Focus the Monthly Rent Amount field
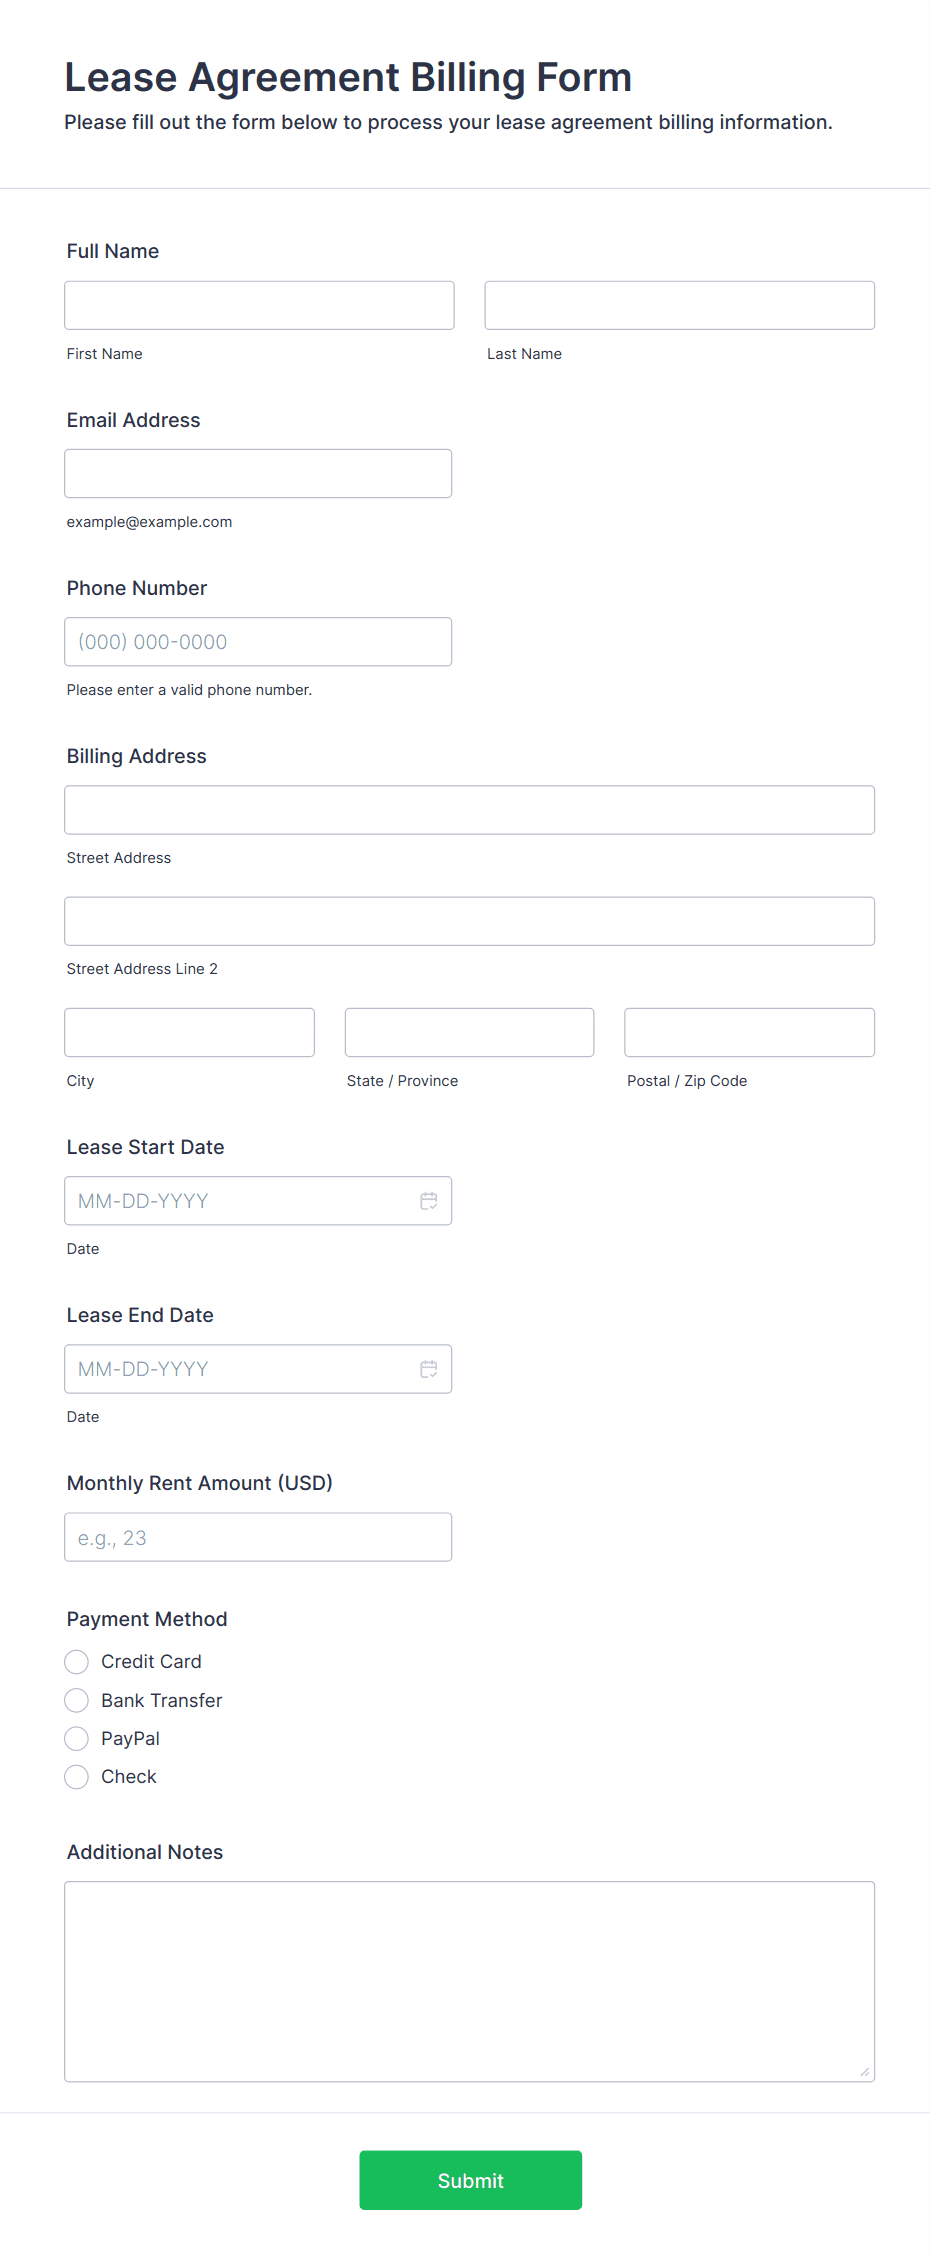Screen dimensions: 930x2259 [258, 1537]
